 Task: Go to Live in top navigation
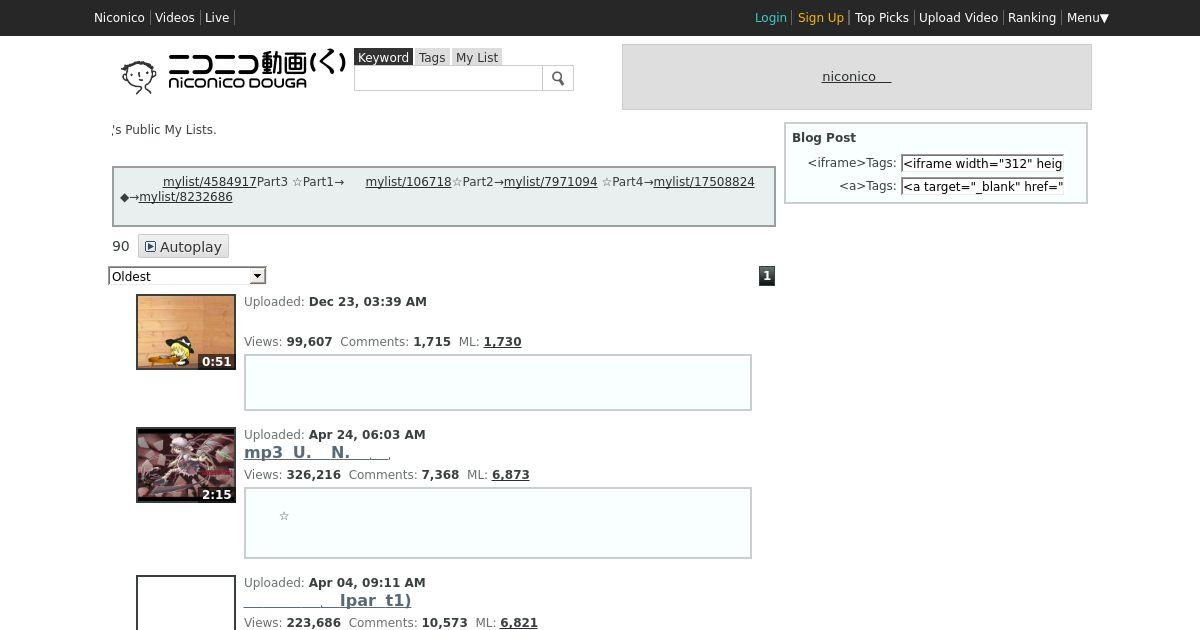click(217, 18)
